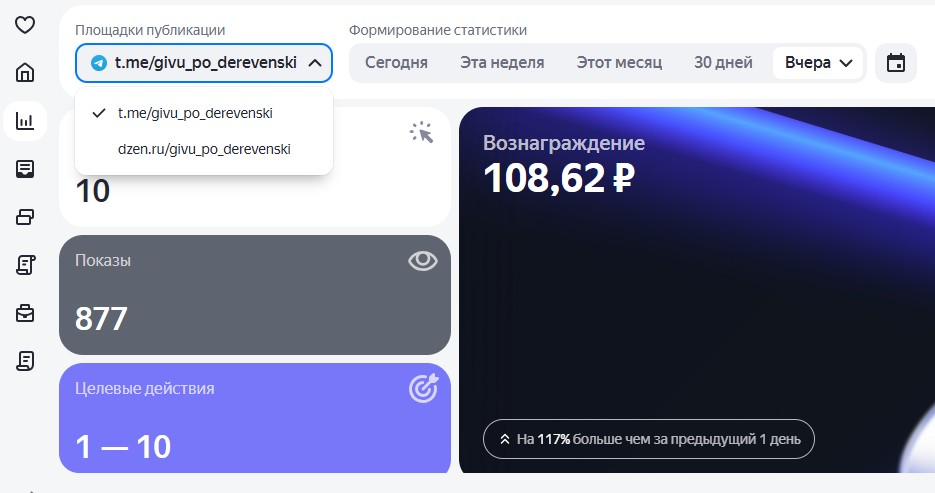
Task: Click the Площадки публикации label
Action: coord(150,30)
